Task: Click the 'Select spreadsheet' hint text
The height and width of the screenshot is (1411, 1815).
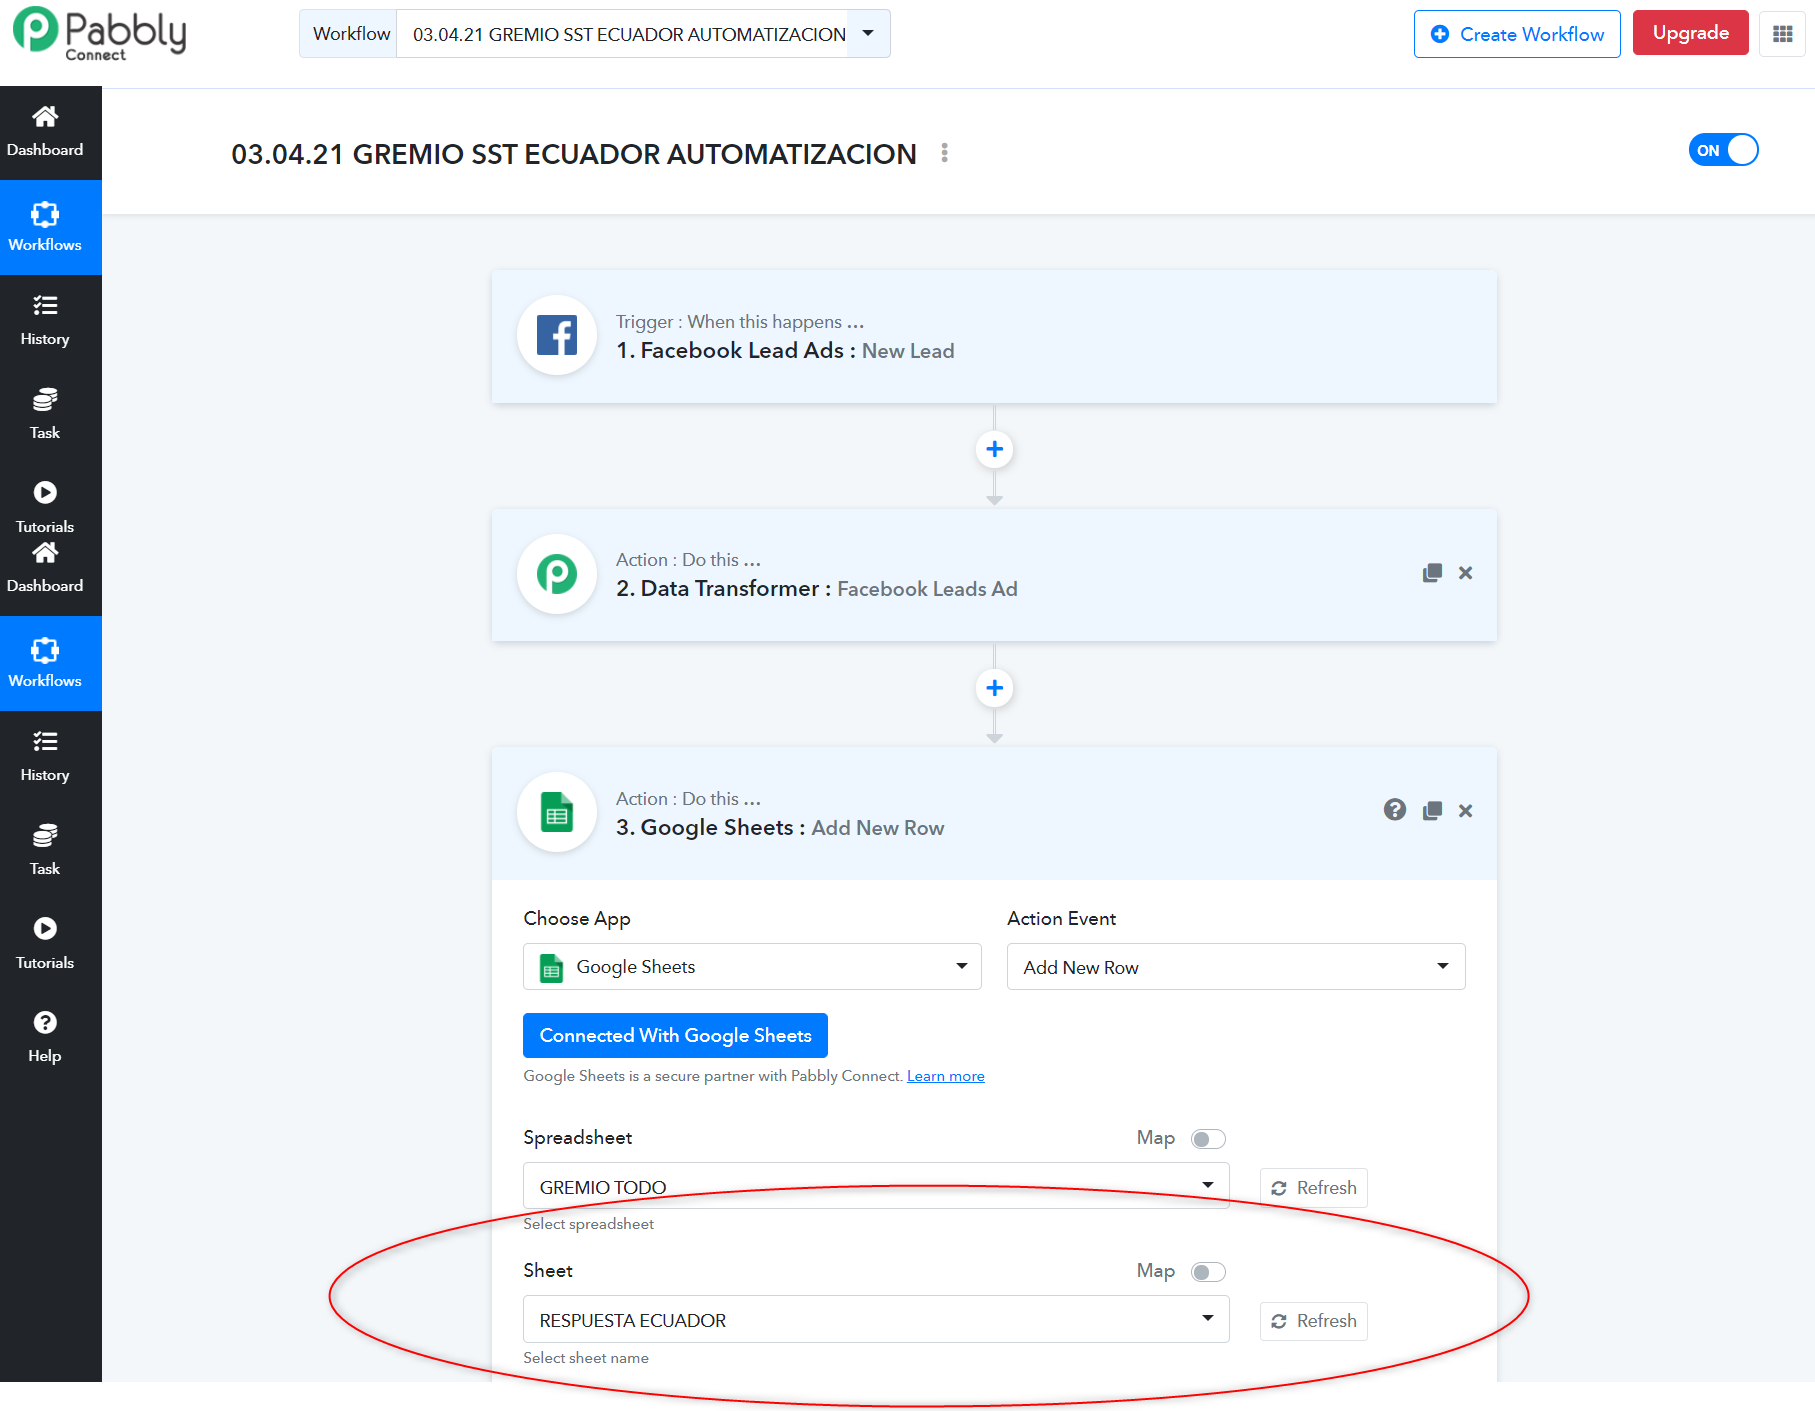Action: [x=588, y=1224]
